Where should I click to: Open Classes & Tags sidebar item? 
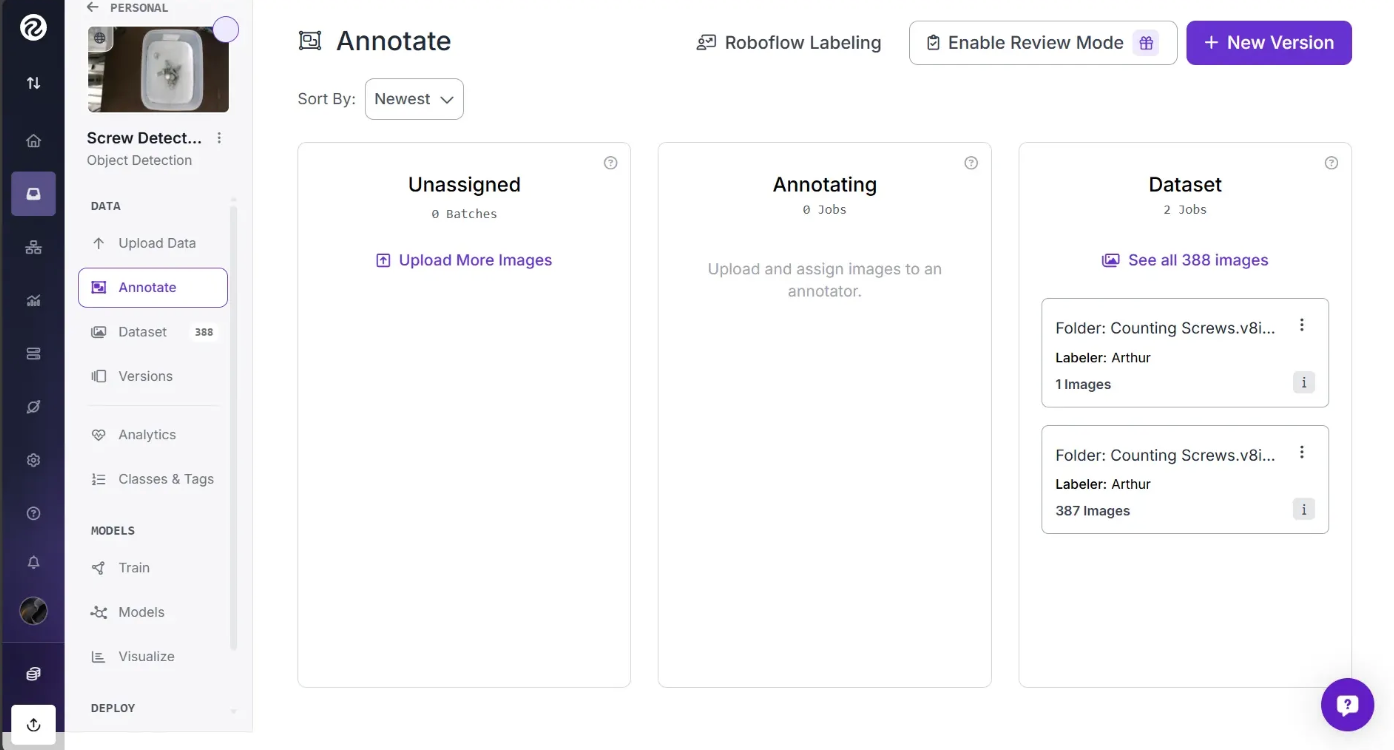click(x=165, y=479)
